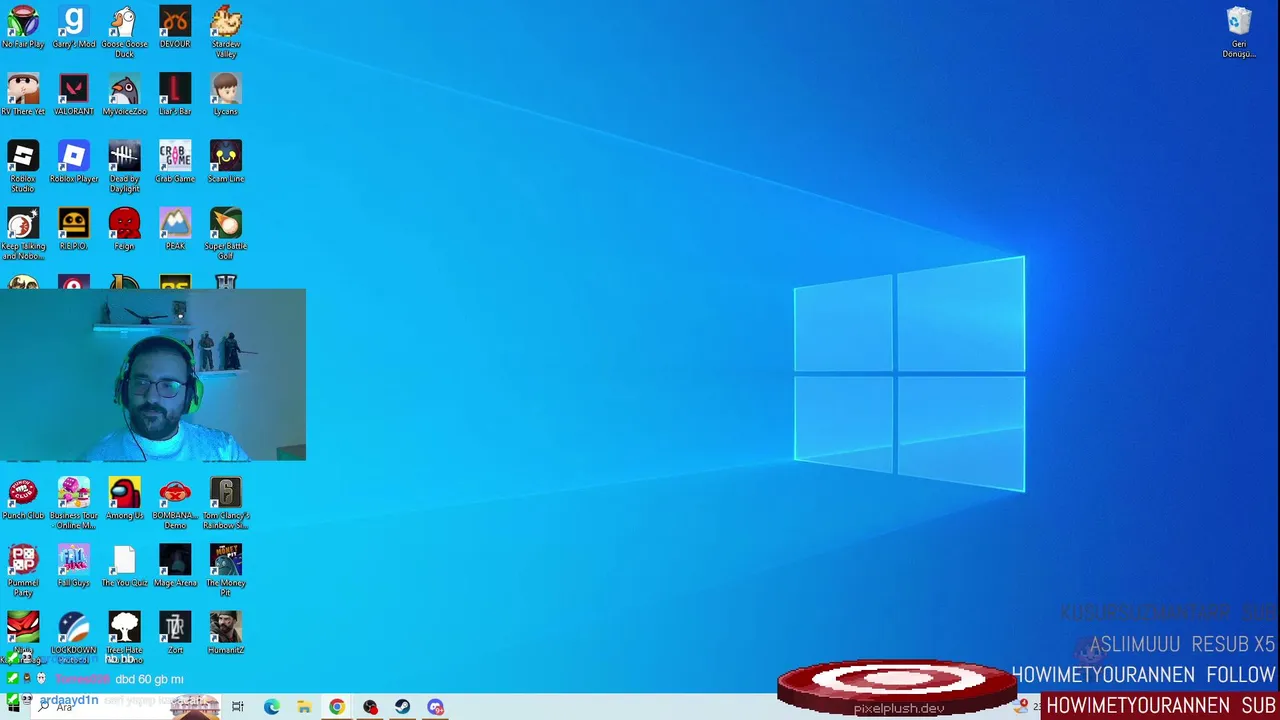The height and width of the screenshot is (720, 1280).
Task: Select Keep Talking and Nobody Explodes shortcut
Action: tap(23, 234)
